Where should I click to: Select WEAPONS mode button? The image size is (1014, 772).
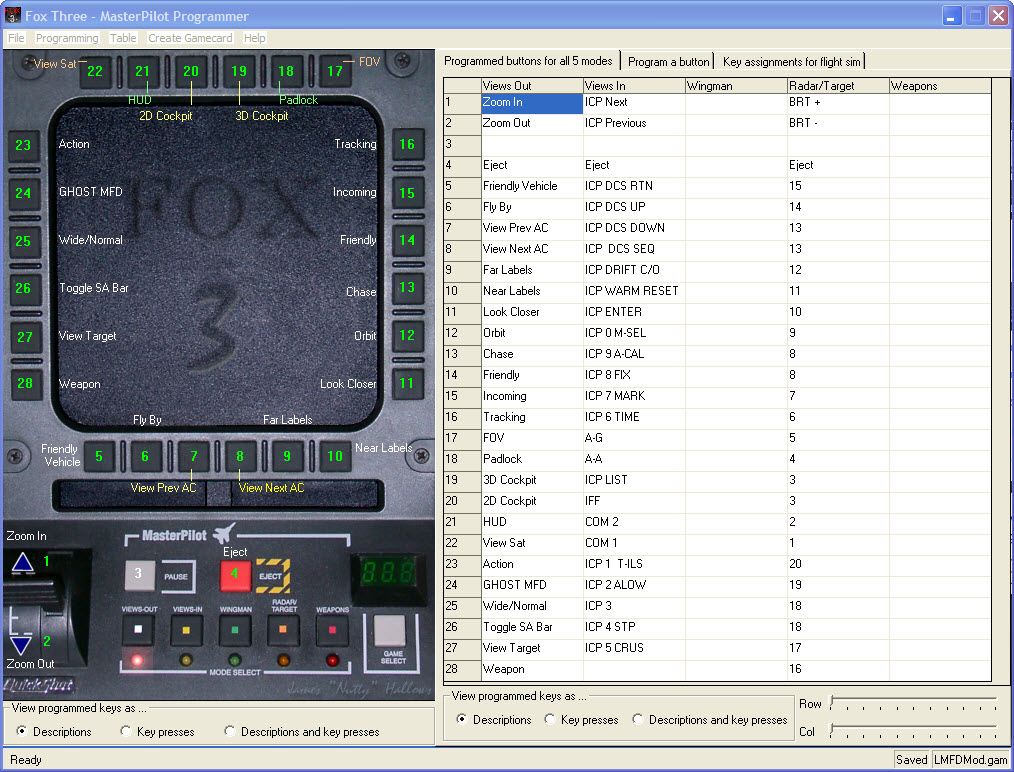pyautogui.click(x=332, y=630)
